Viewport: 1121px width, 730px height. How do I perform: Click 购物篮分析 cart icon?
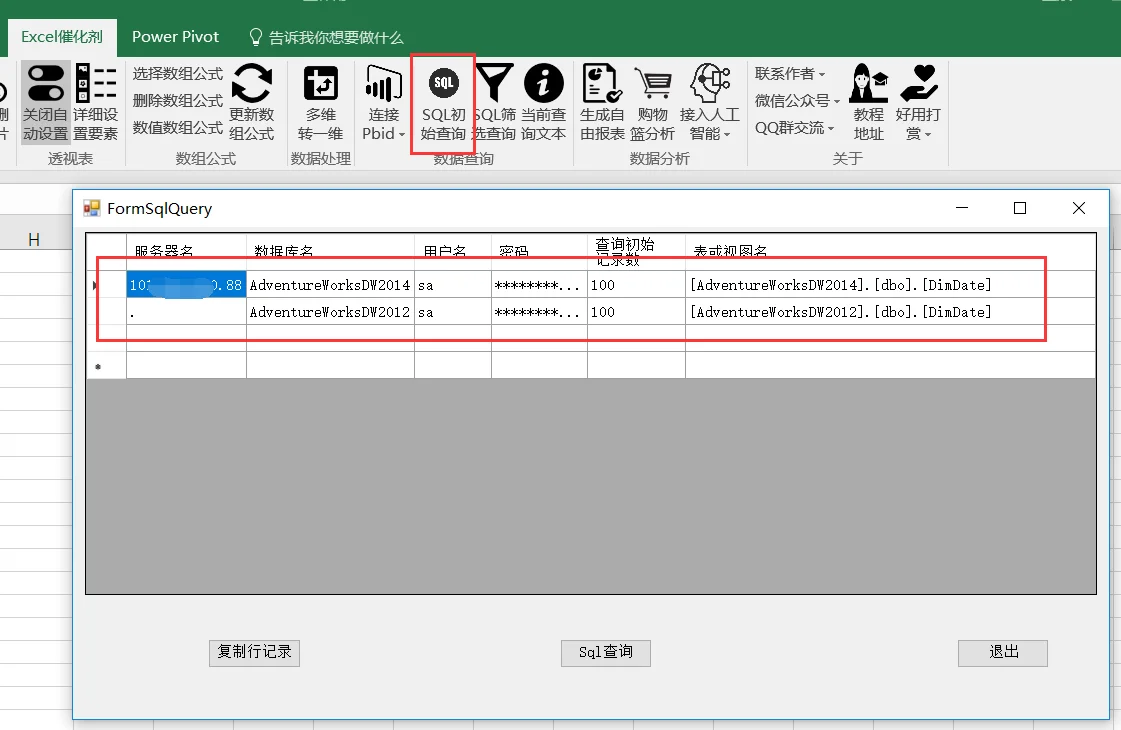[x=653, y=84]
